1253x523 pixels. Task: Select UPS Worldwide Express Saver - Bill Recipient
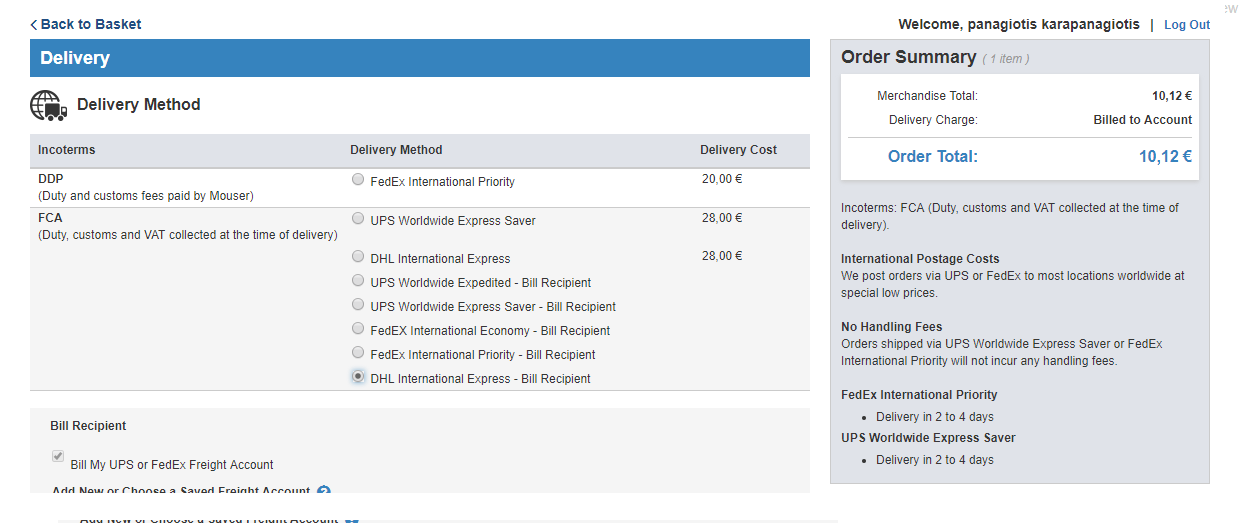[358, 305]
